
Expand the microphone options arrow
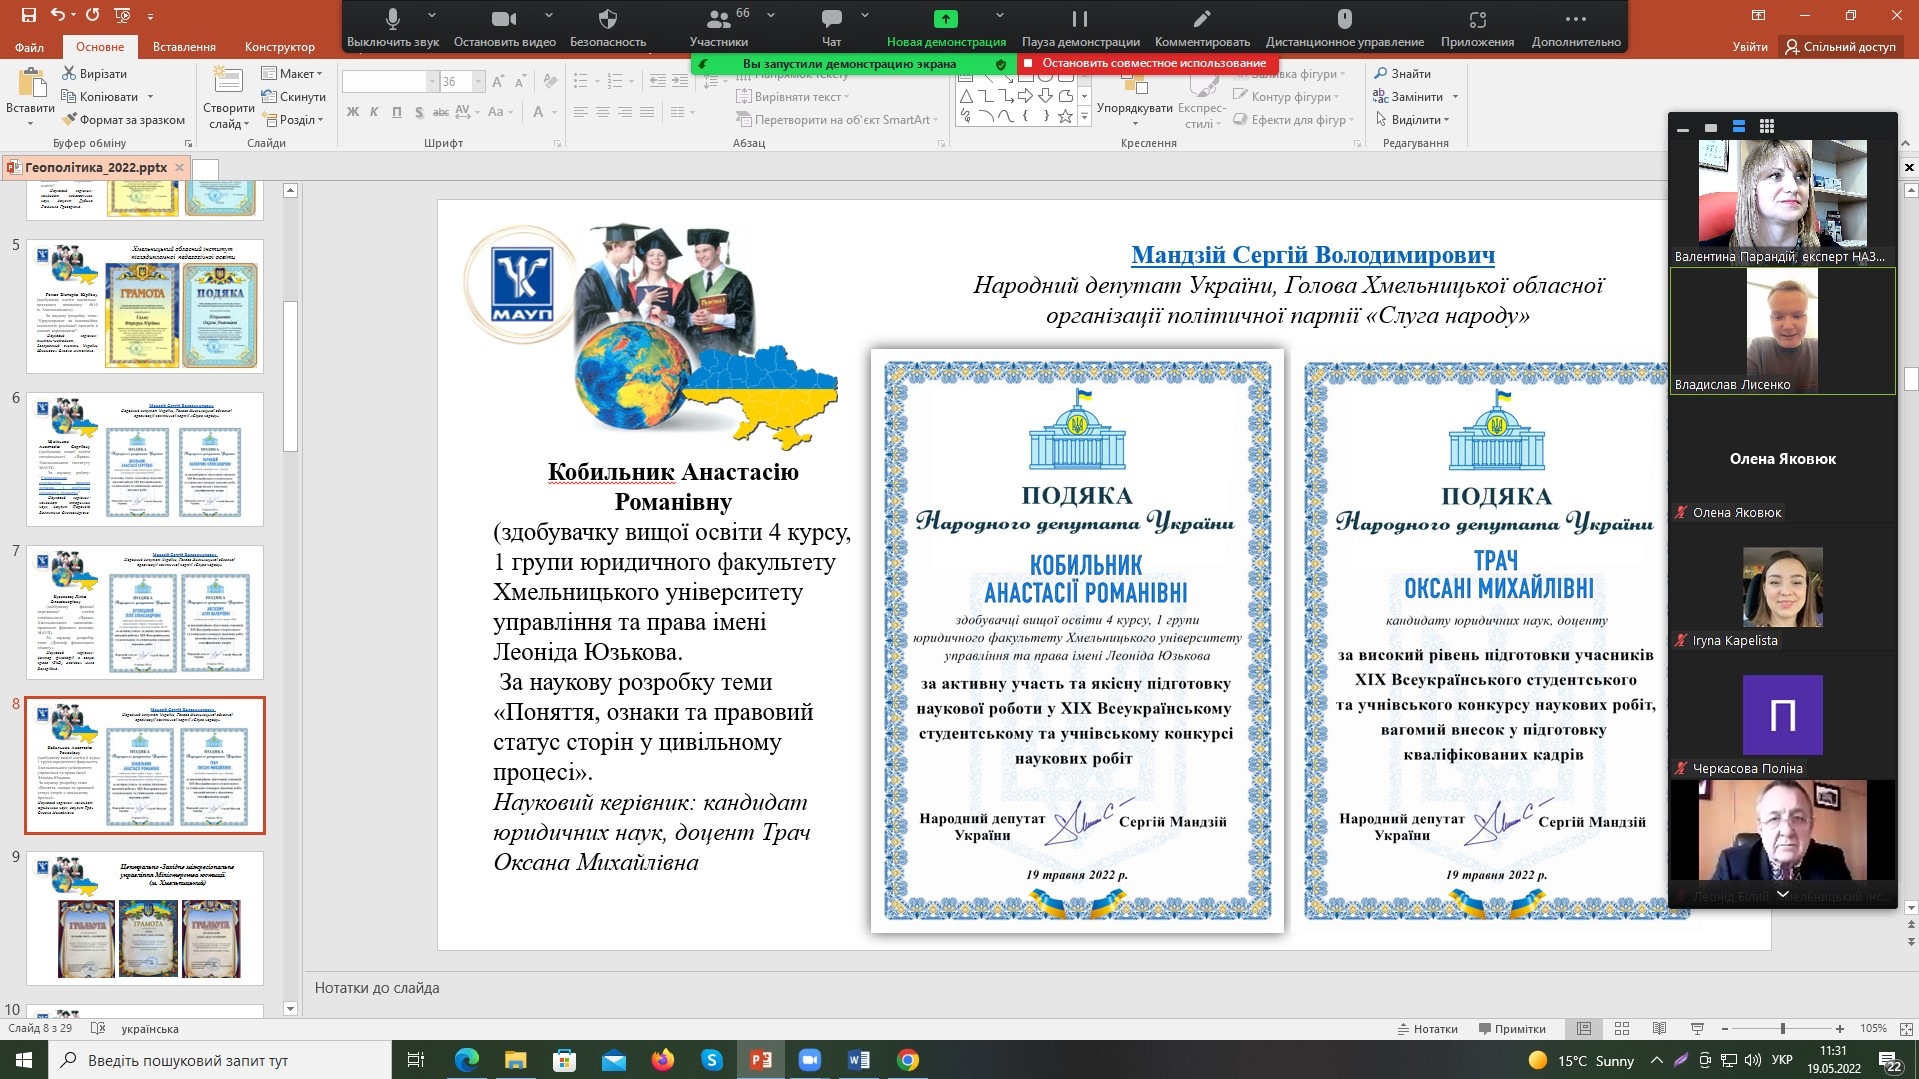432,16
